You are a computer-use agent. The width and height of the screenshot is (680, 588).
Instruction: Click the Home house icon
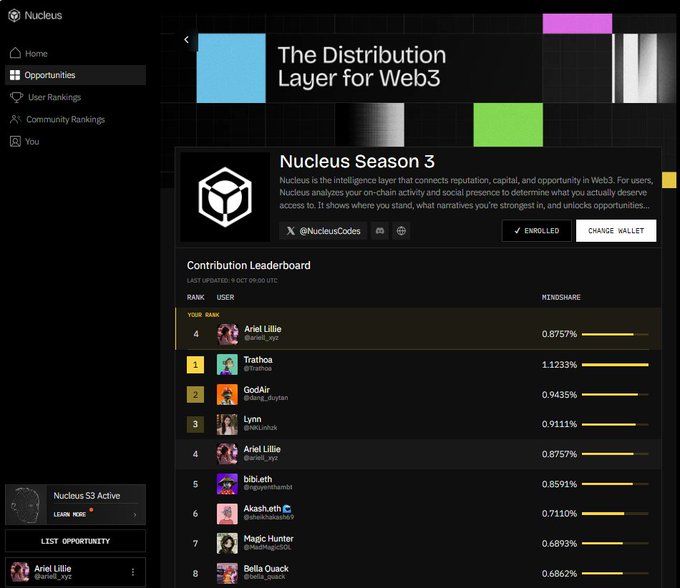[x=15, y=53]
